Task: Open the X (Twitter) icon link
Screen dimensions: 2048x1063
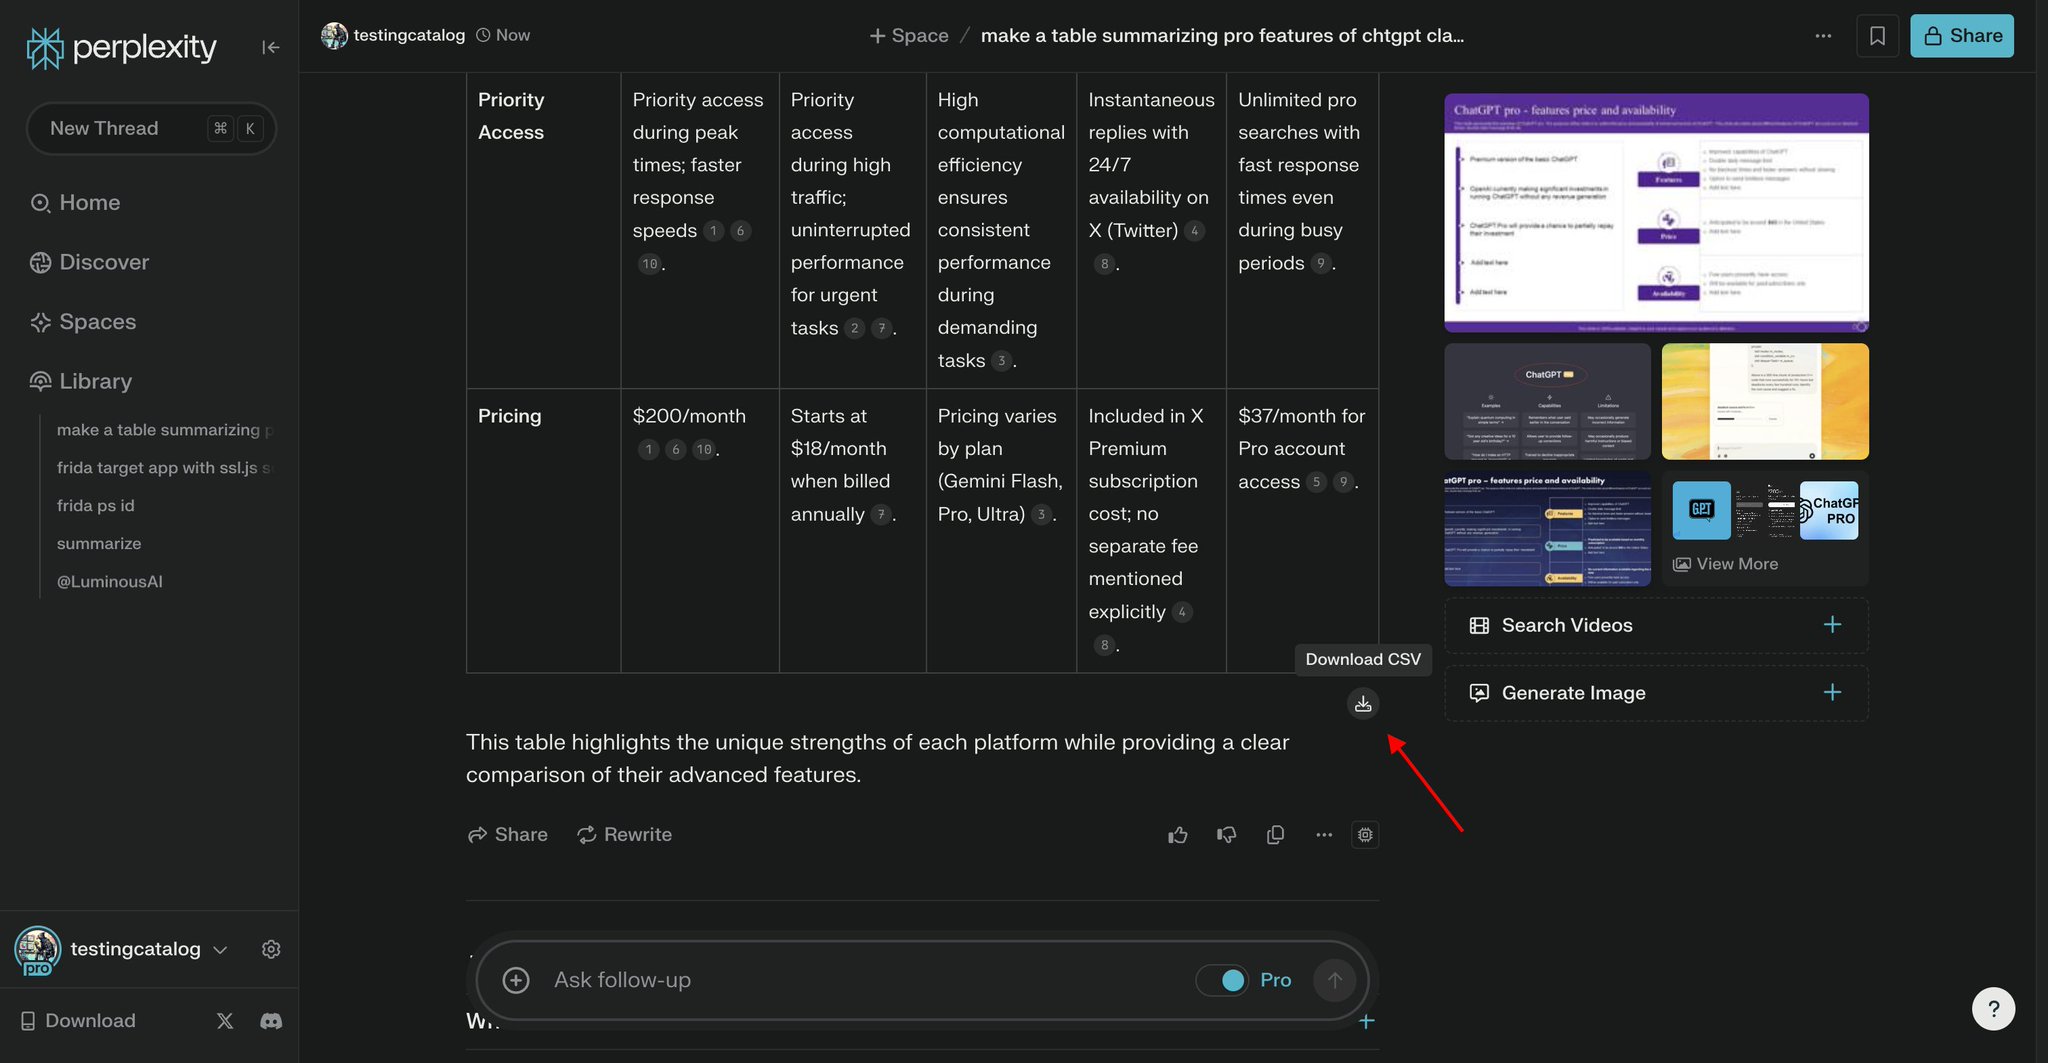Action: click(x=225, y=1021)
